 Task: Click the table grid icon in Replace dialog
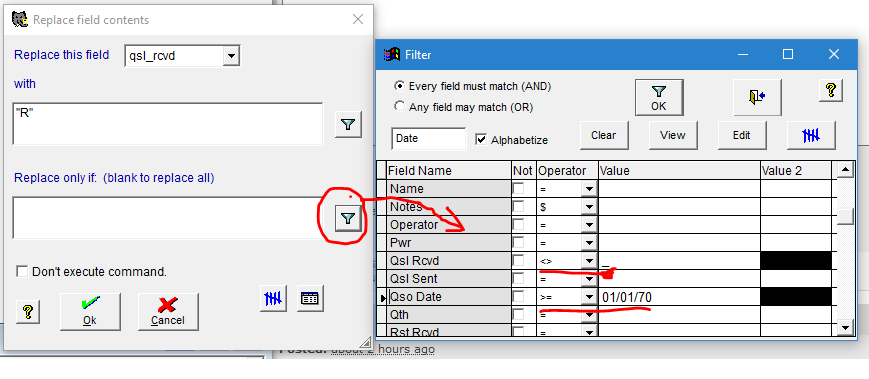[310, 299]
